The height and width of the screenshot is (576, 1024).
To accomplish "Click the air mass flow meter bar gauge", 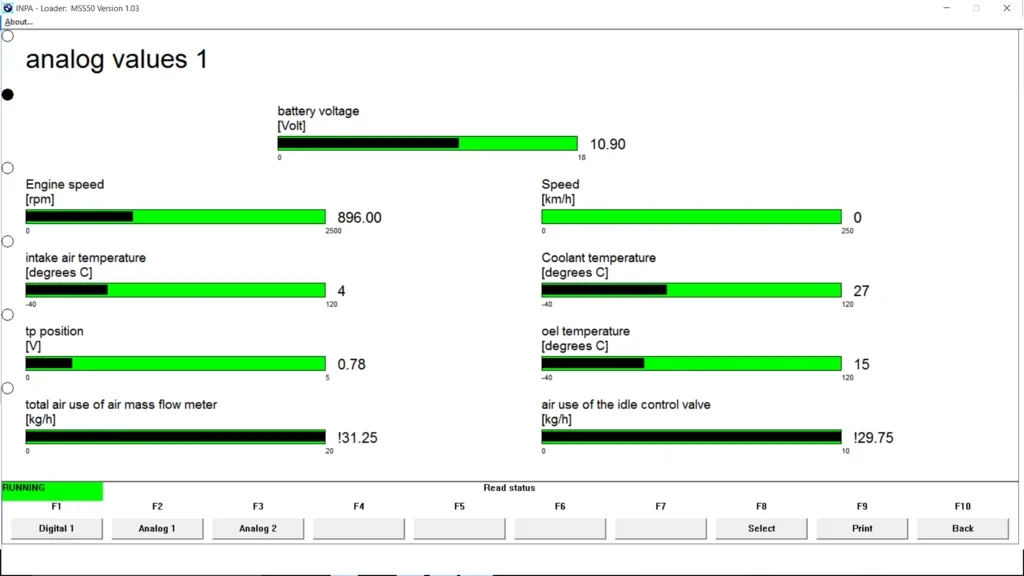I will pyautogui.click(x=175, y=437).
